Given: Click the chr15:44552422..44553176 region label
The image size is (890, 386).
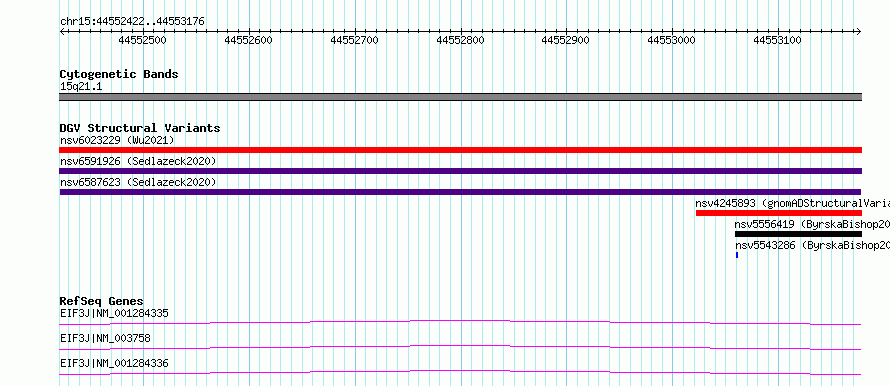Looking at the screenshot, I should click(x=132, y=22).
